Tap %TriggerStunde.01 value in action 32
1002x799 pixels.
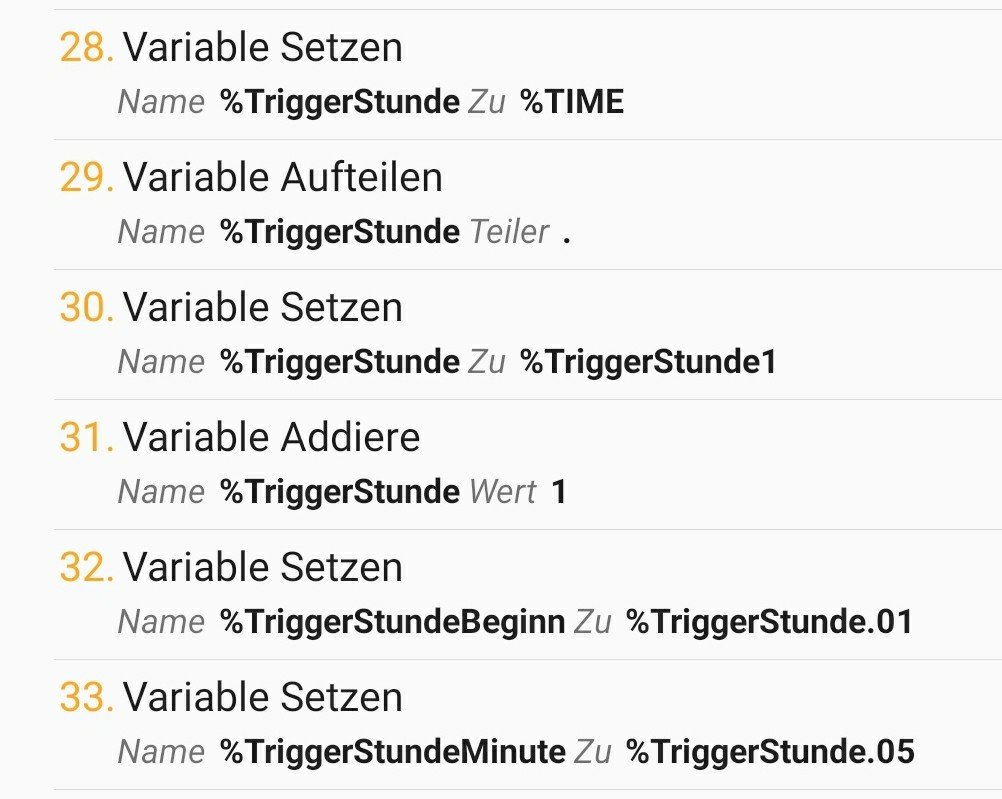tap(769, 622)
